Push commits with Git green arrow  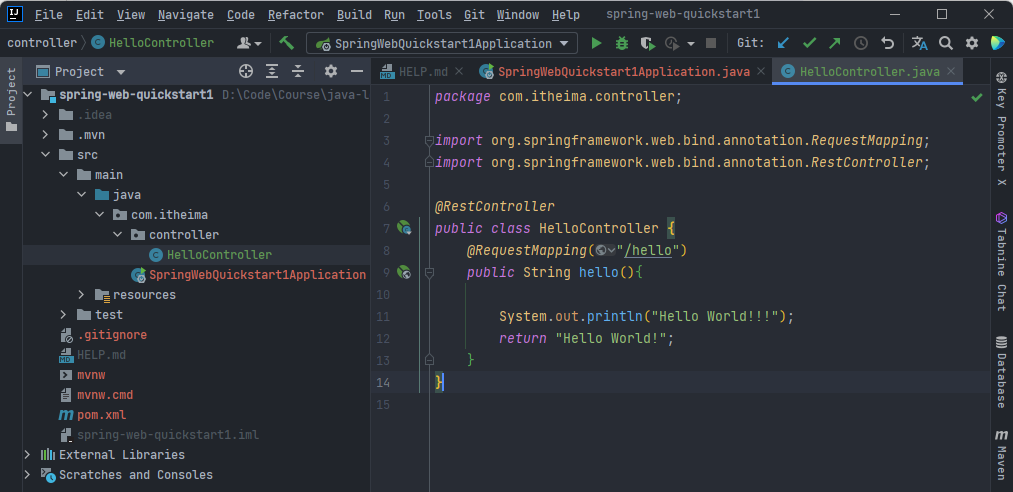[x=835, y=43]
